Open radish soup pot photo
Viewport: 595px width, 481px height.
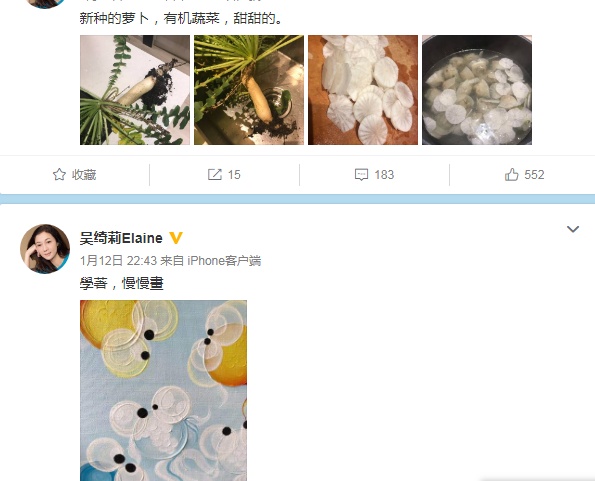pos(477,90)
